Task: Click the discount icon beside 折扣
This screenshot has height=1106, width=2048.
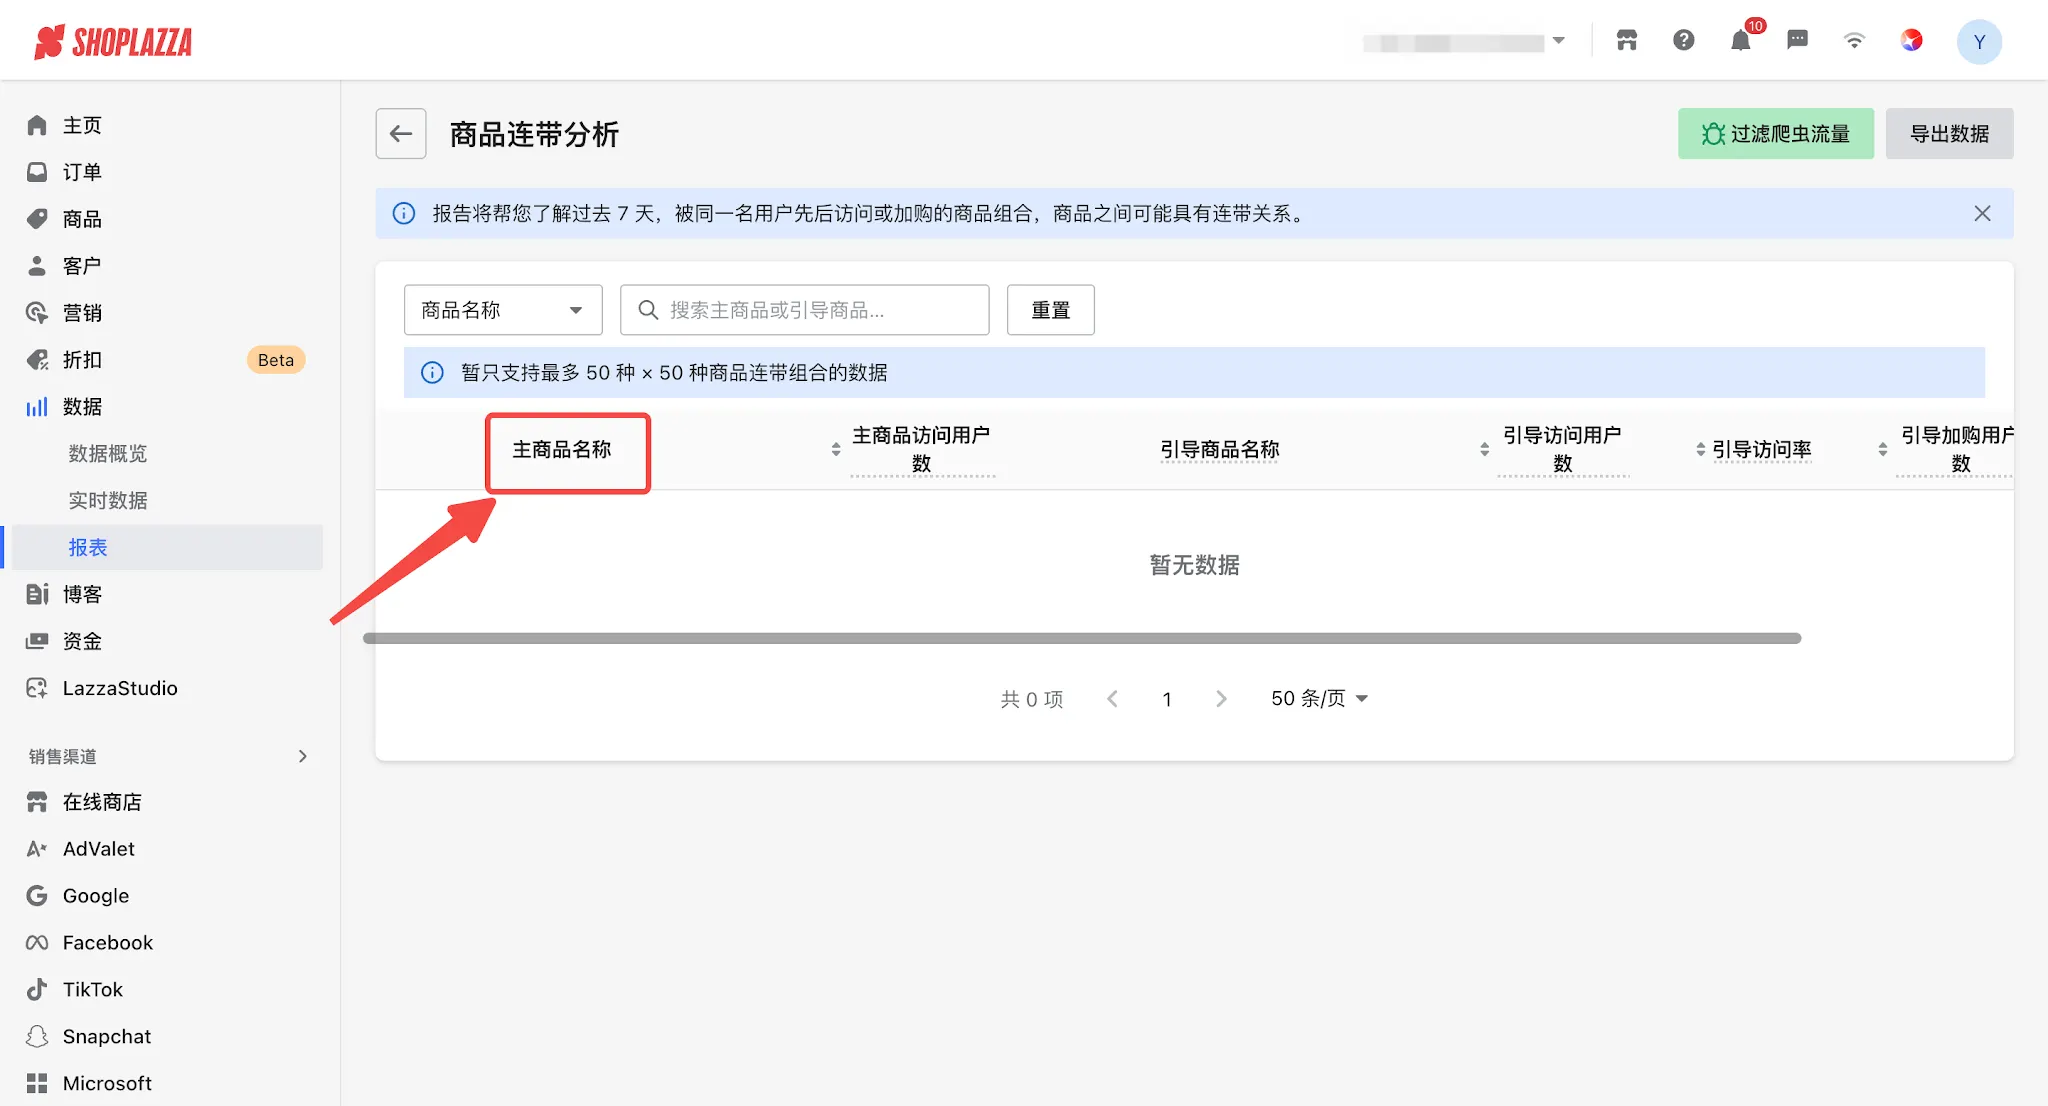Action: pos(37,360)
